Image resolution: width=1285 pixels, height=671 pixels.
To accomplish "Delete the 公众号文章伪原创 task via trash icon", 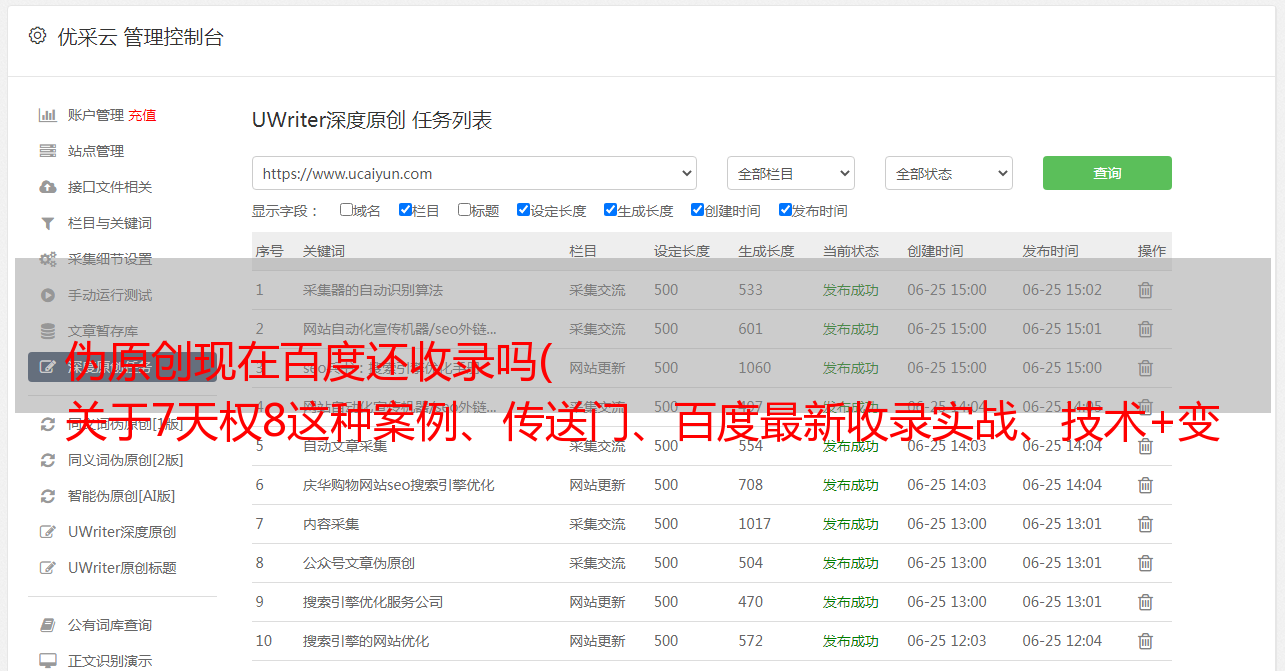I will click(x=1145, y=563).
